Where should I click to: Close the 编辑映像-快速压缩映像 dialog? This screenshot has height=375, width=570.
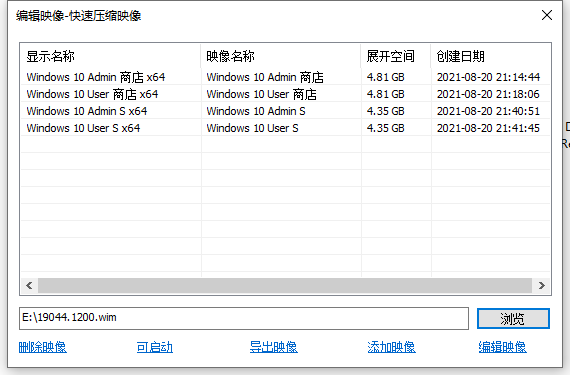[x=547, y=15]
